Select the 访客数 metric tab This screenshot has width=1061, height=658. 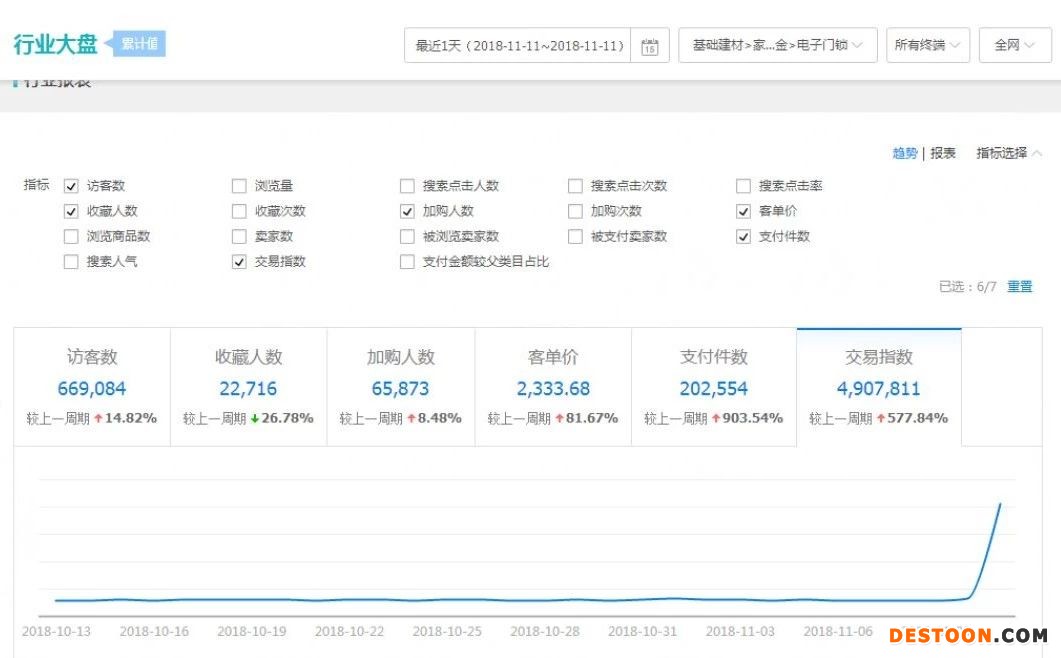coord(92,387)
